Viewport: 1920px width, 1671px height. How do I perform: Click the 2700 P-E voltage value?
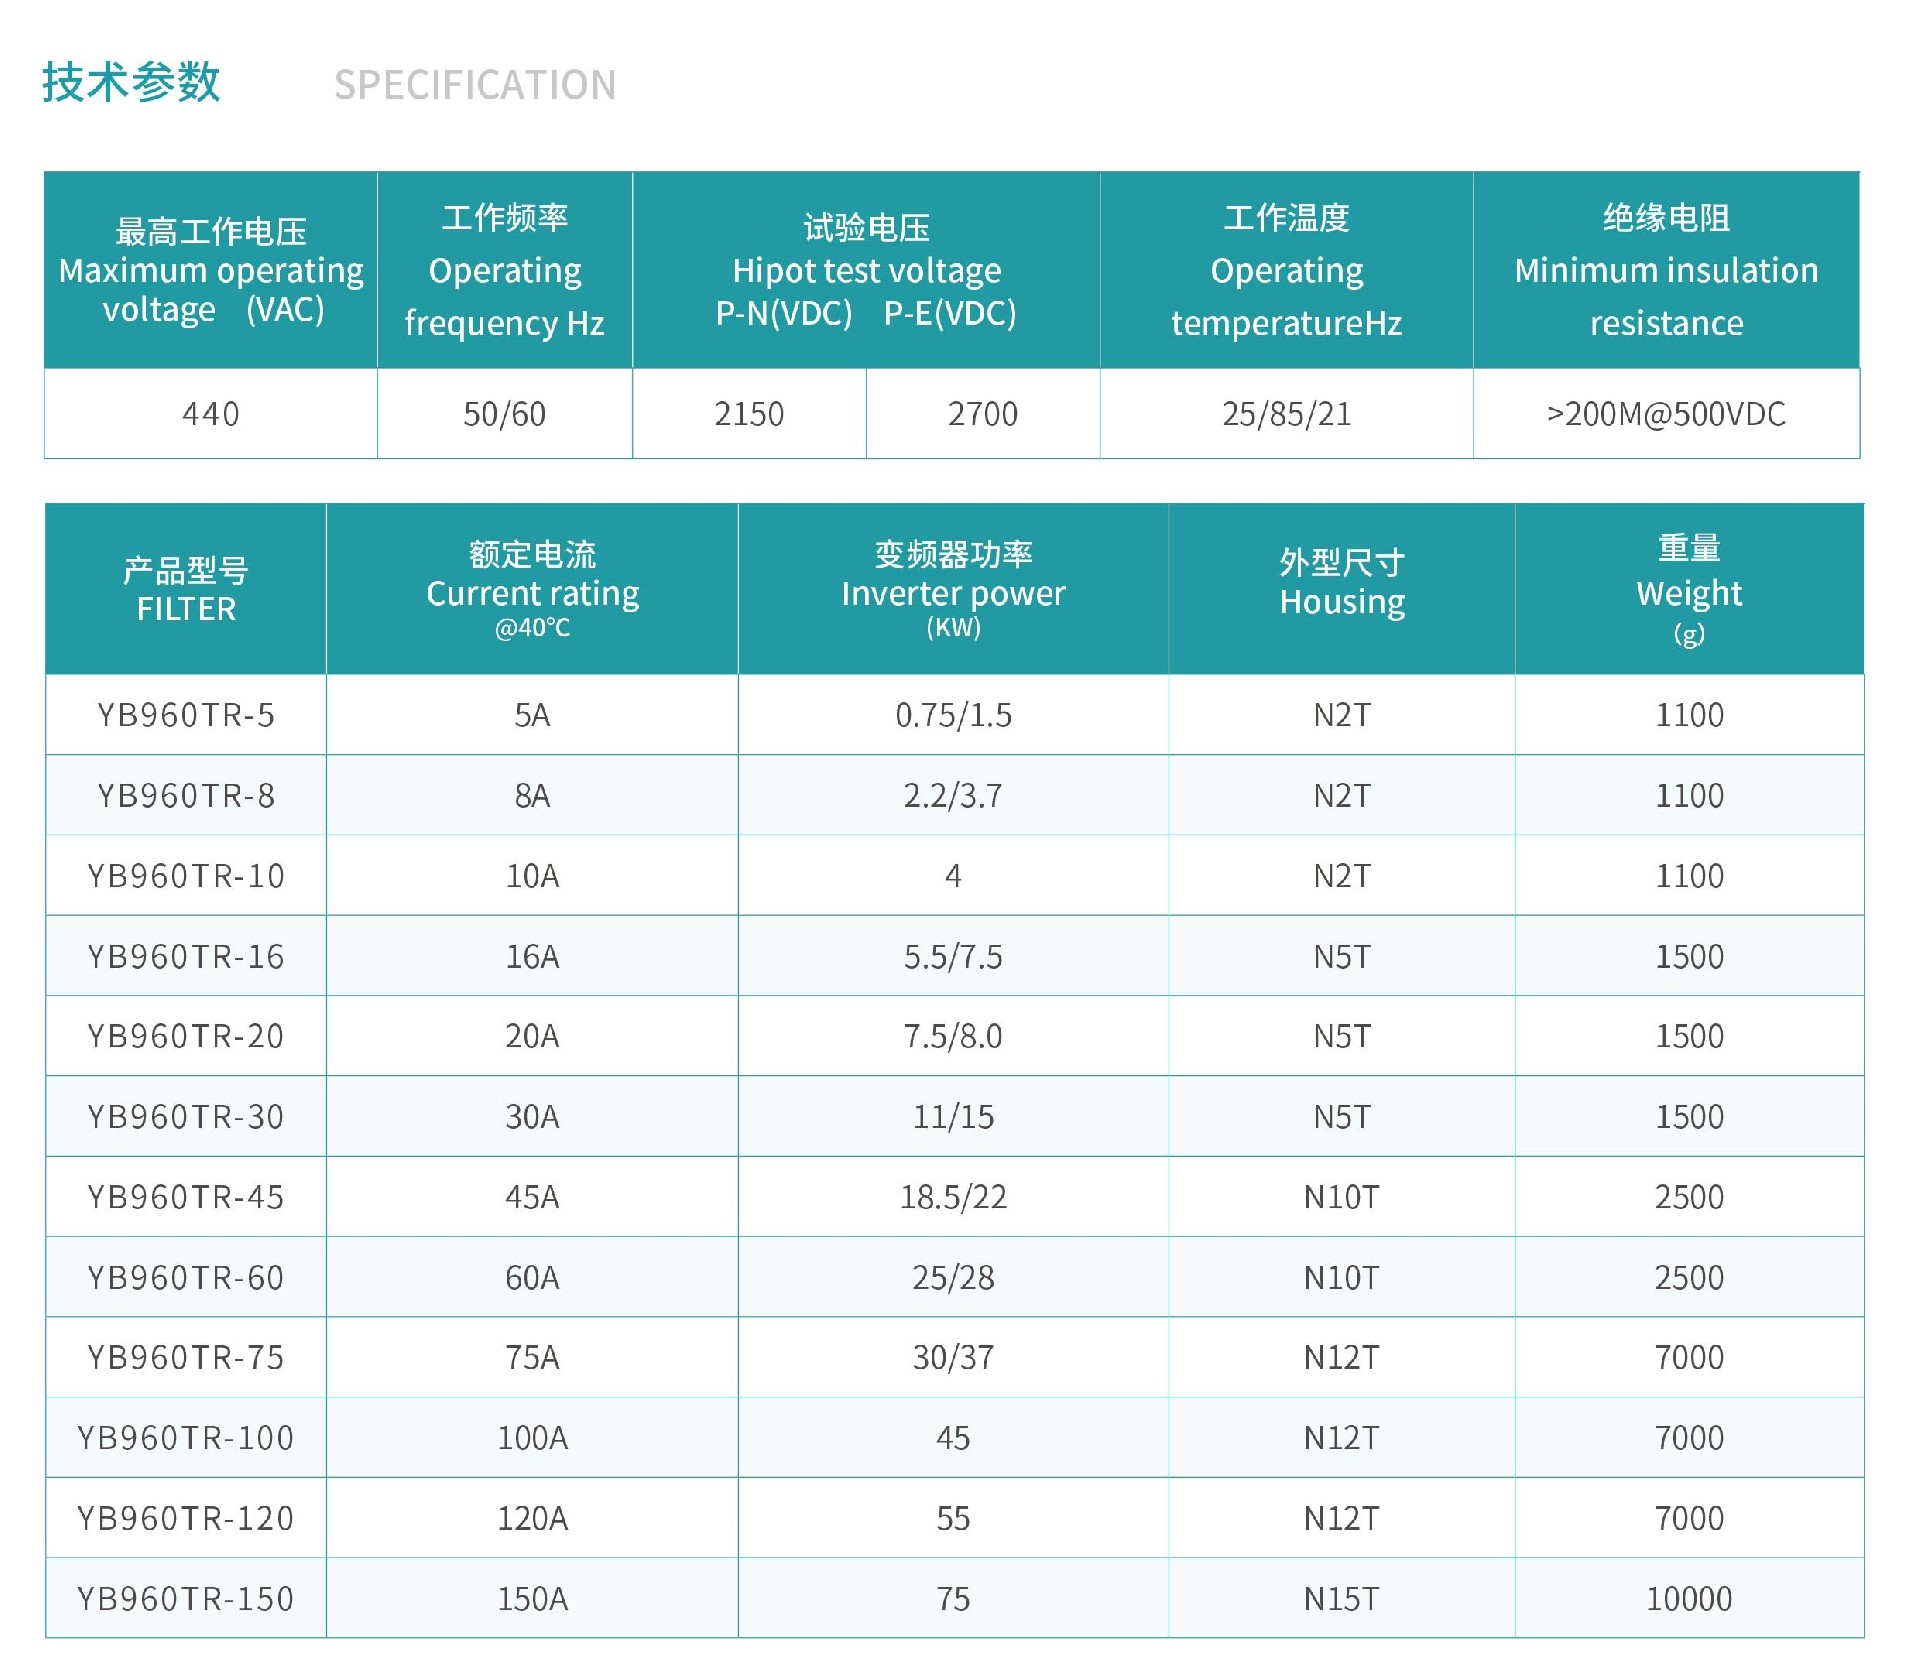[x=983, y=414]
